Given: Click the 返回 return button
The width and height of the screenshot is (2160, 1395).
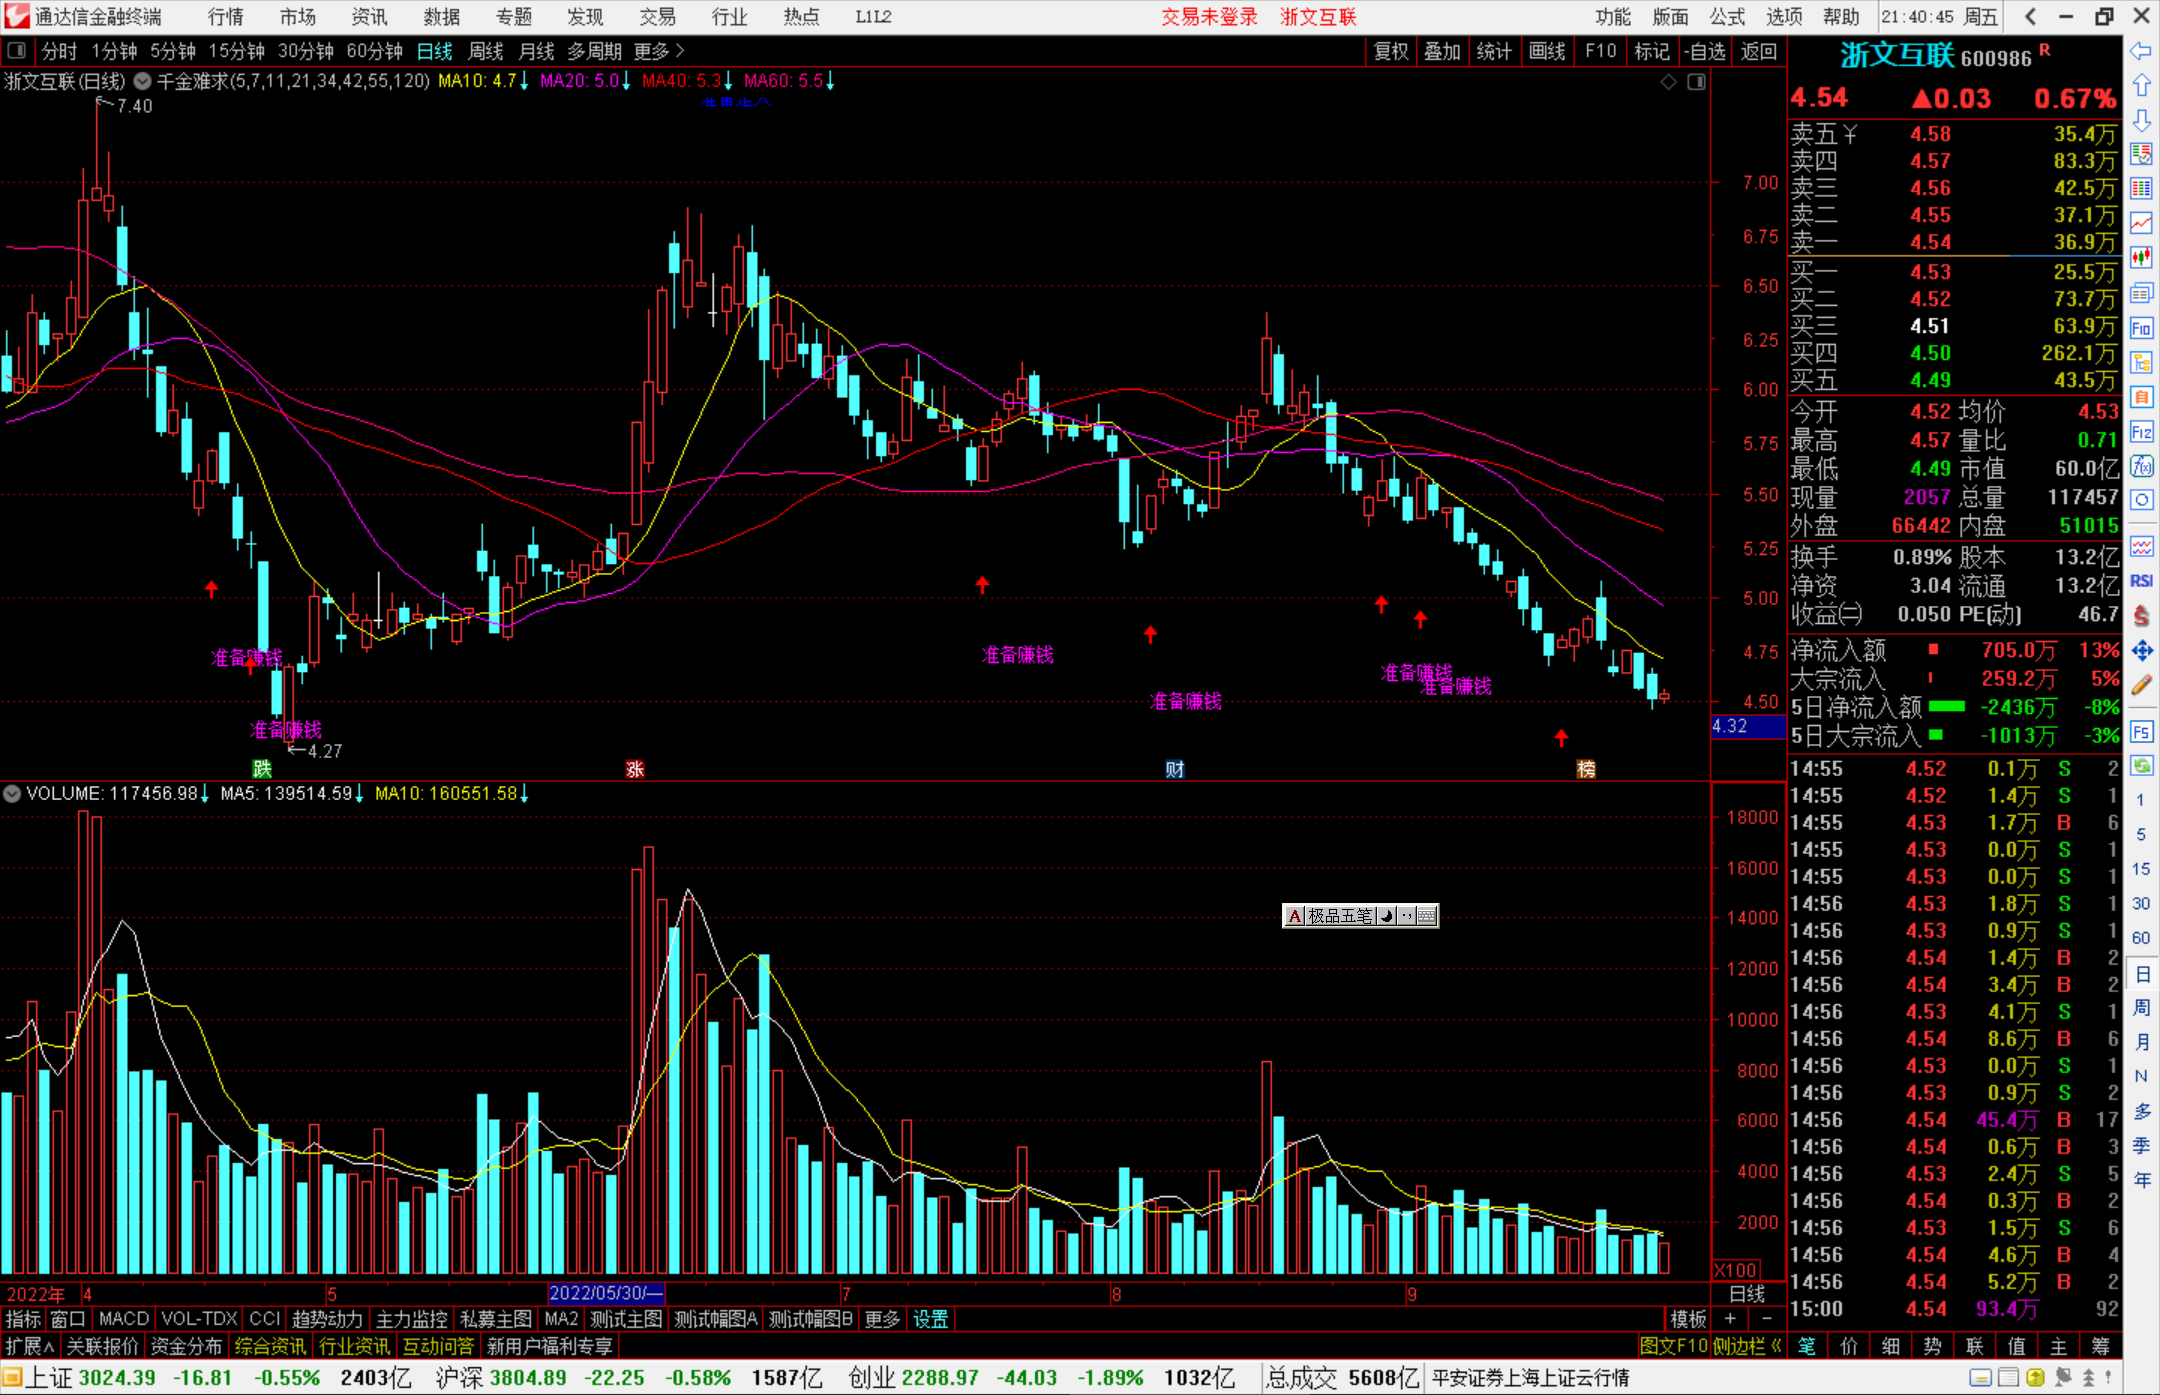Looking at the screenshot, I should click(1758, 51).
